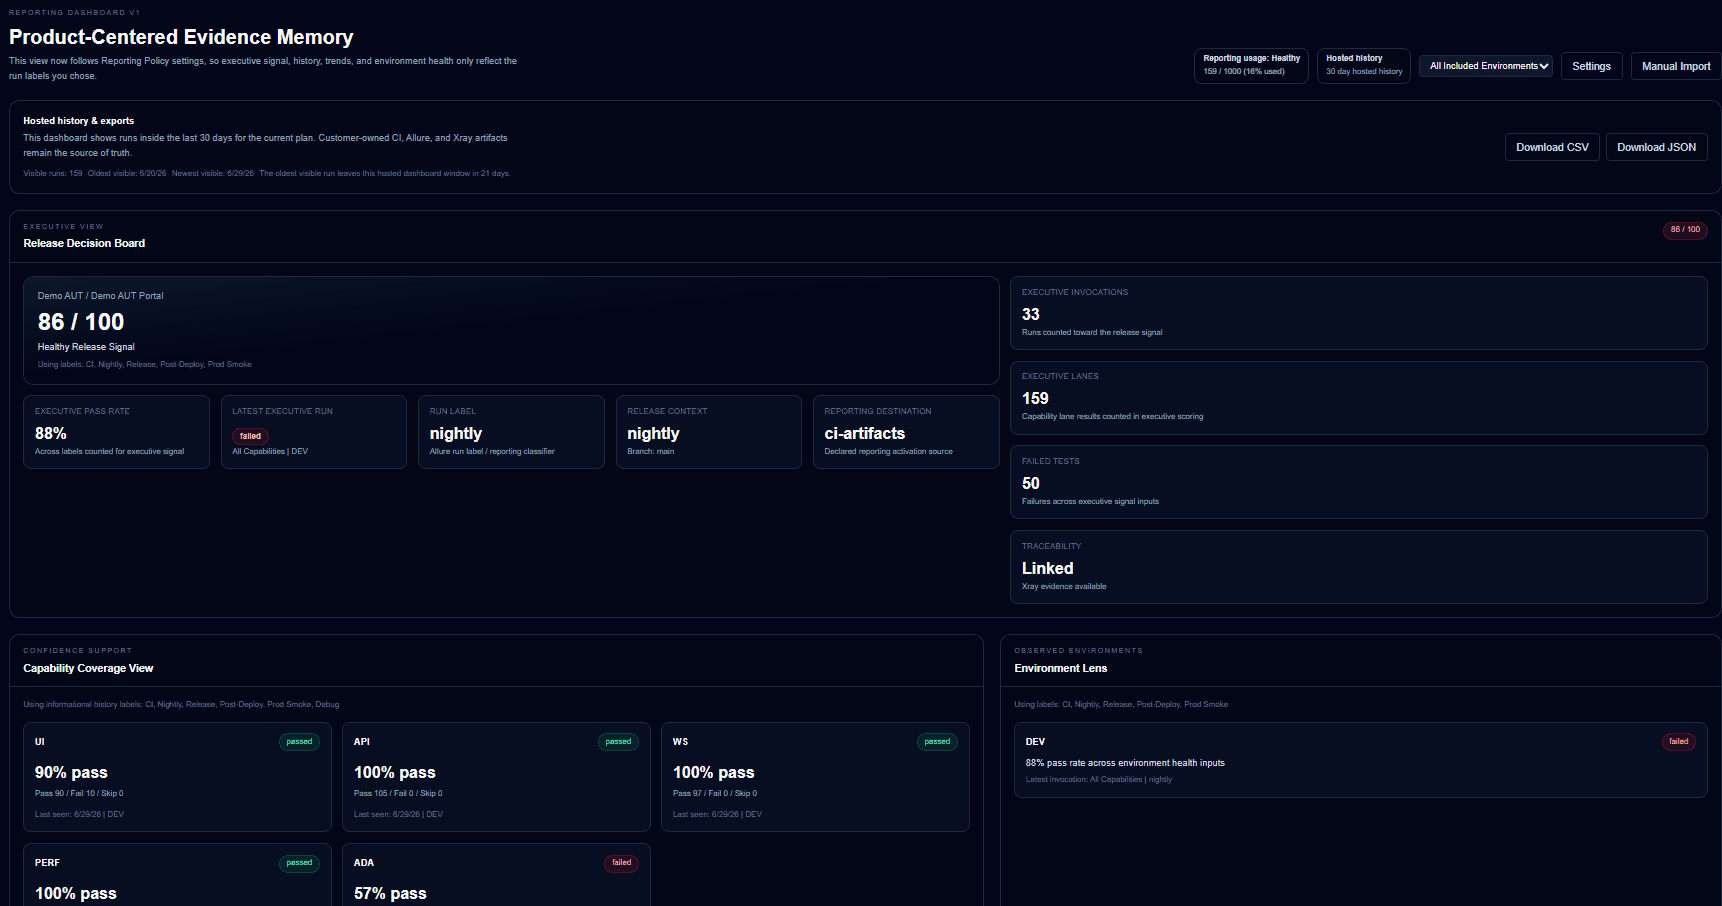The height and width of the screenshot is (906, 1722).
Task: Click the DEV environment name
Action: point(1035,742)
